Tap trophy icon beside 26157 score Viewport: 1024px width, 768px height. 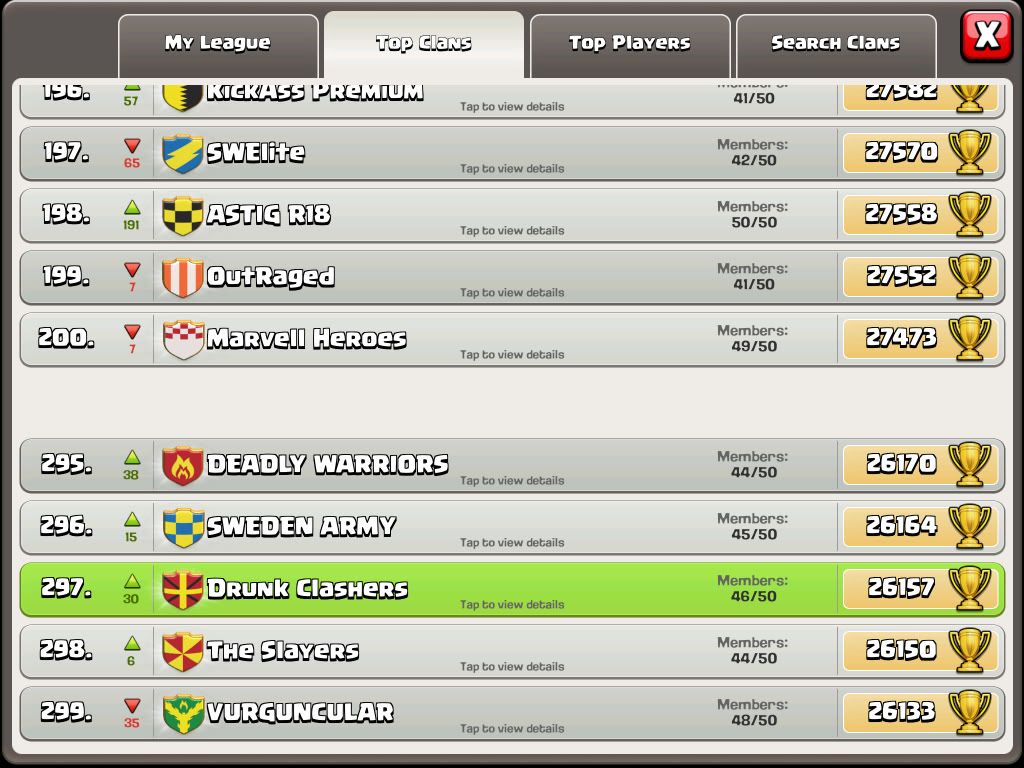coord(970,588)
